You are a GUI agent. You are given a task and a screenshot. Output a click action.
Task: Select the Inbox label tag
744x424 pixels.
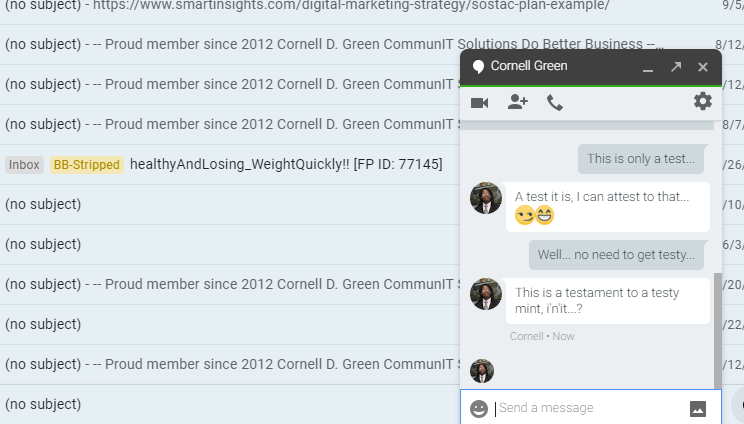(24, 165)
